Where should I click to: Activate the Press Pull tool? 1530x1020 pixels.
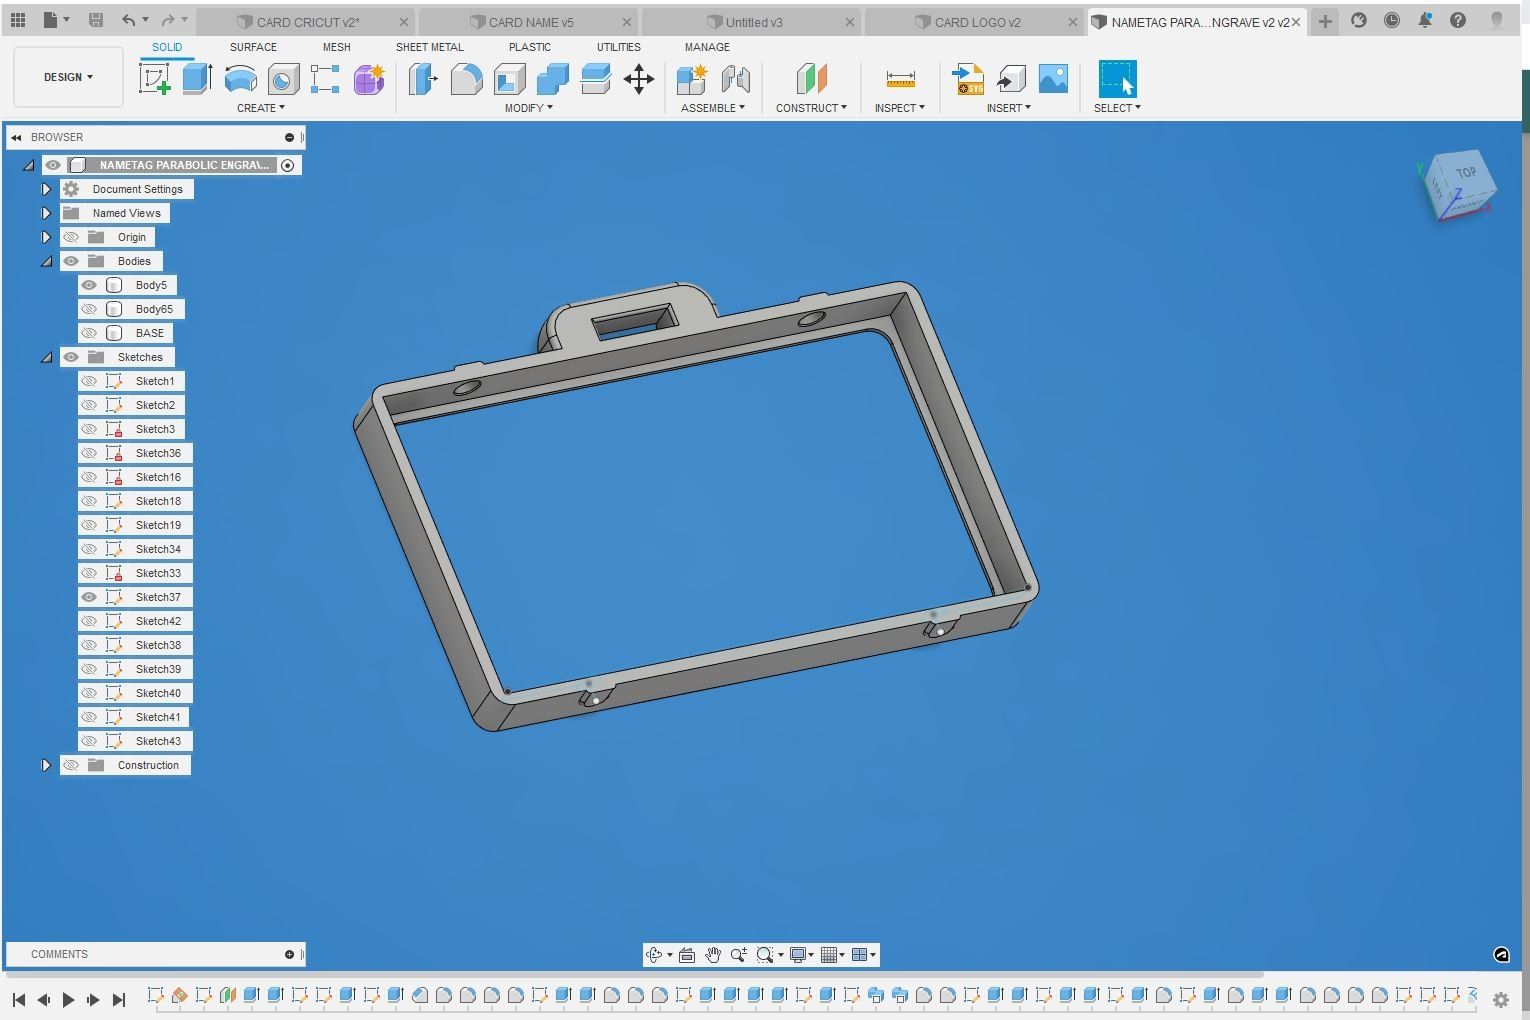(x=423, y=79)
